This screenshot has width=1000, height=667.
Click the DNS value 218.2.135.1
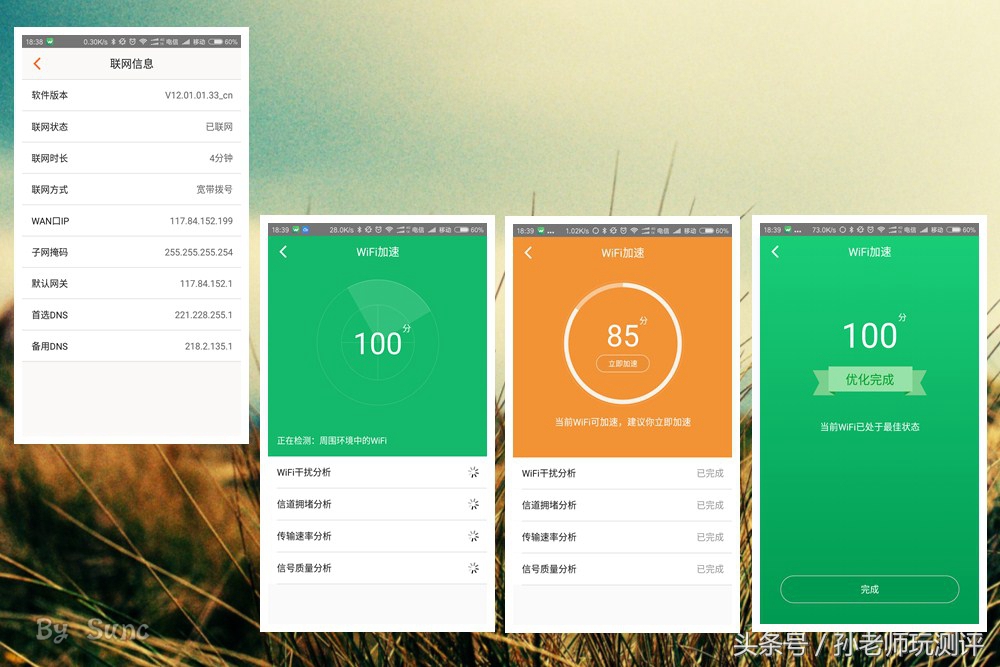click(209, 346)
